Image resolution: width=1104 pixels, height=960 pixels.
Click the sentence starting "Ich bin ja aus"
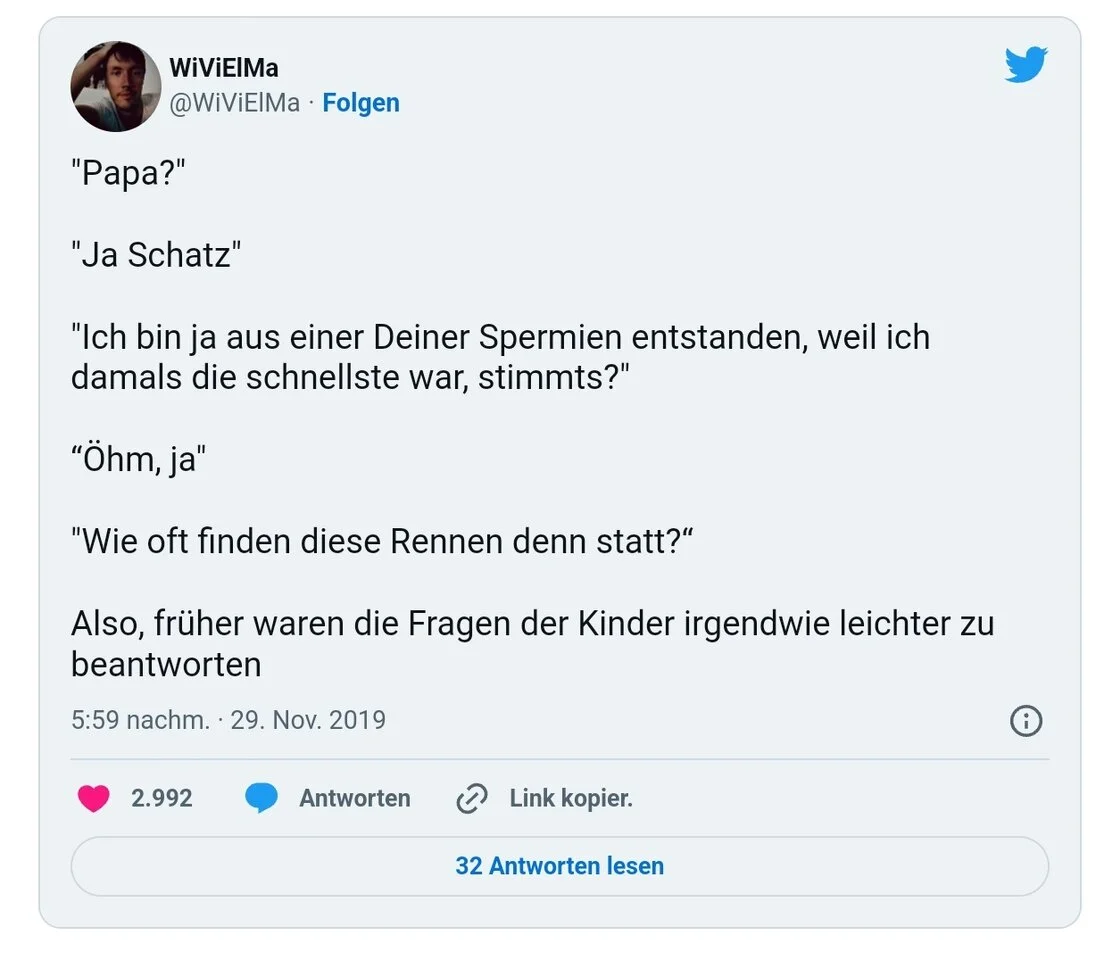click(x=500, y=357)
